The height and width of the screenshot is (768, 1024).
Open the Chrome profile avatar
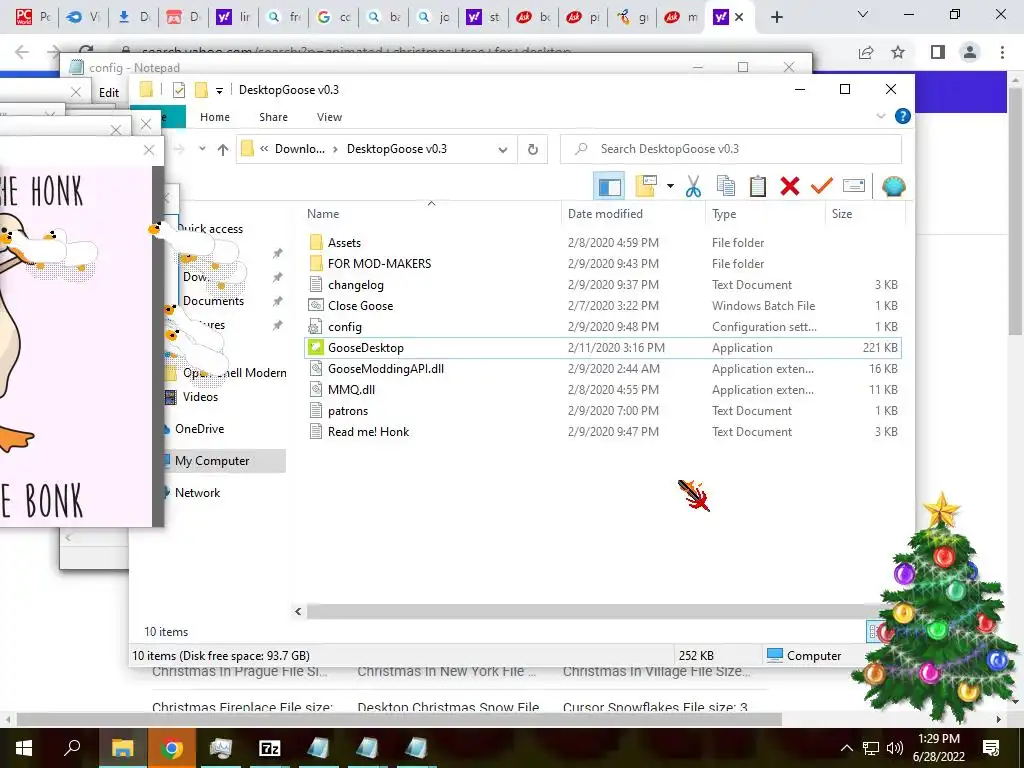coord(970,52)
